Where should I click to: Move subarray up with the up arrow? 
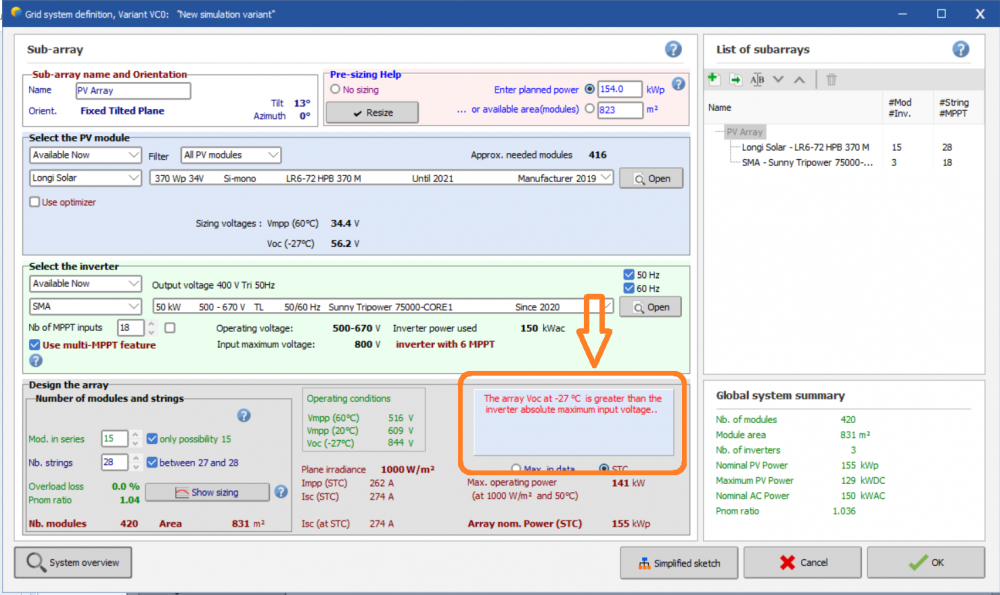798,79
